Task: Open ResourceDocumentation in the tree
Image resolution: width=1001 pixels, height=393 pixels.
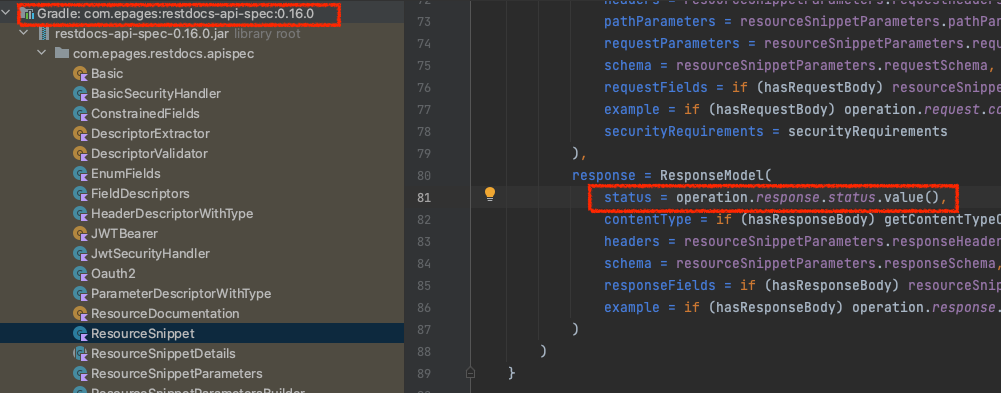Action: 165,314
